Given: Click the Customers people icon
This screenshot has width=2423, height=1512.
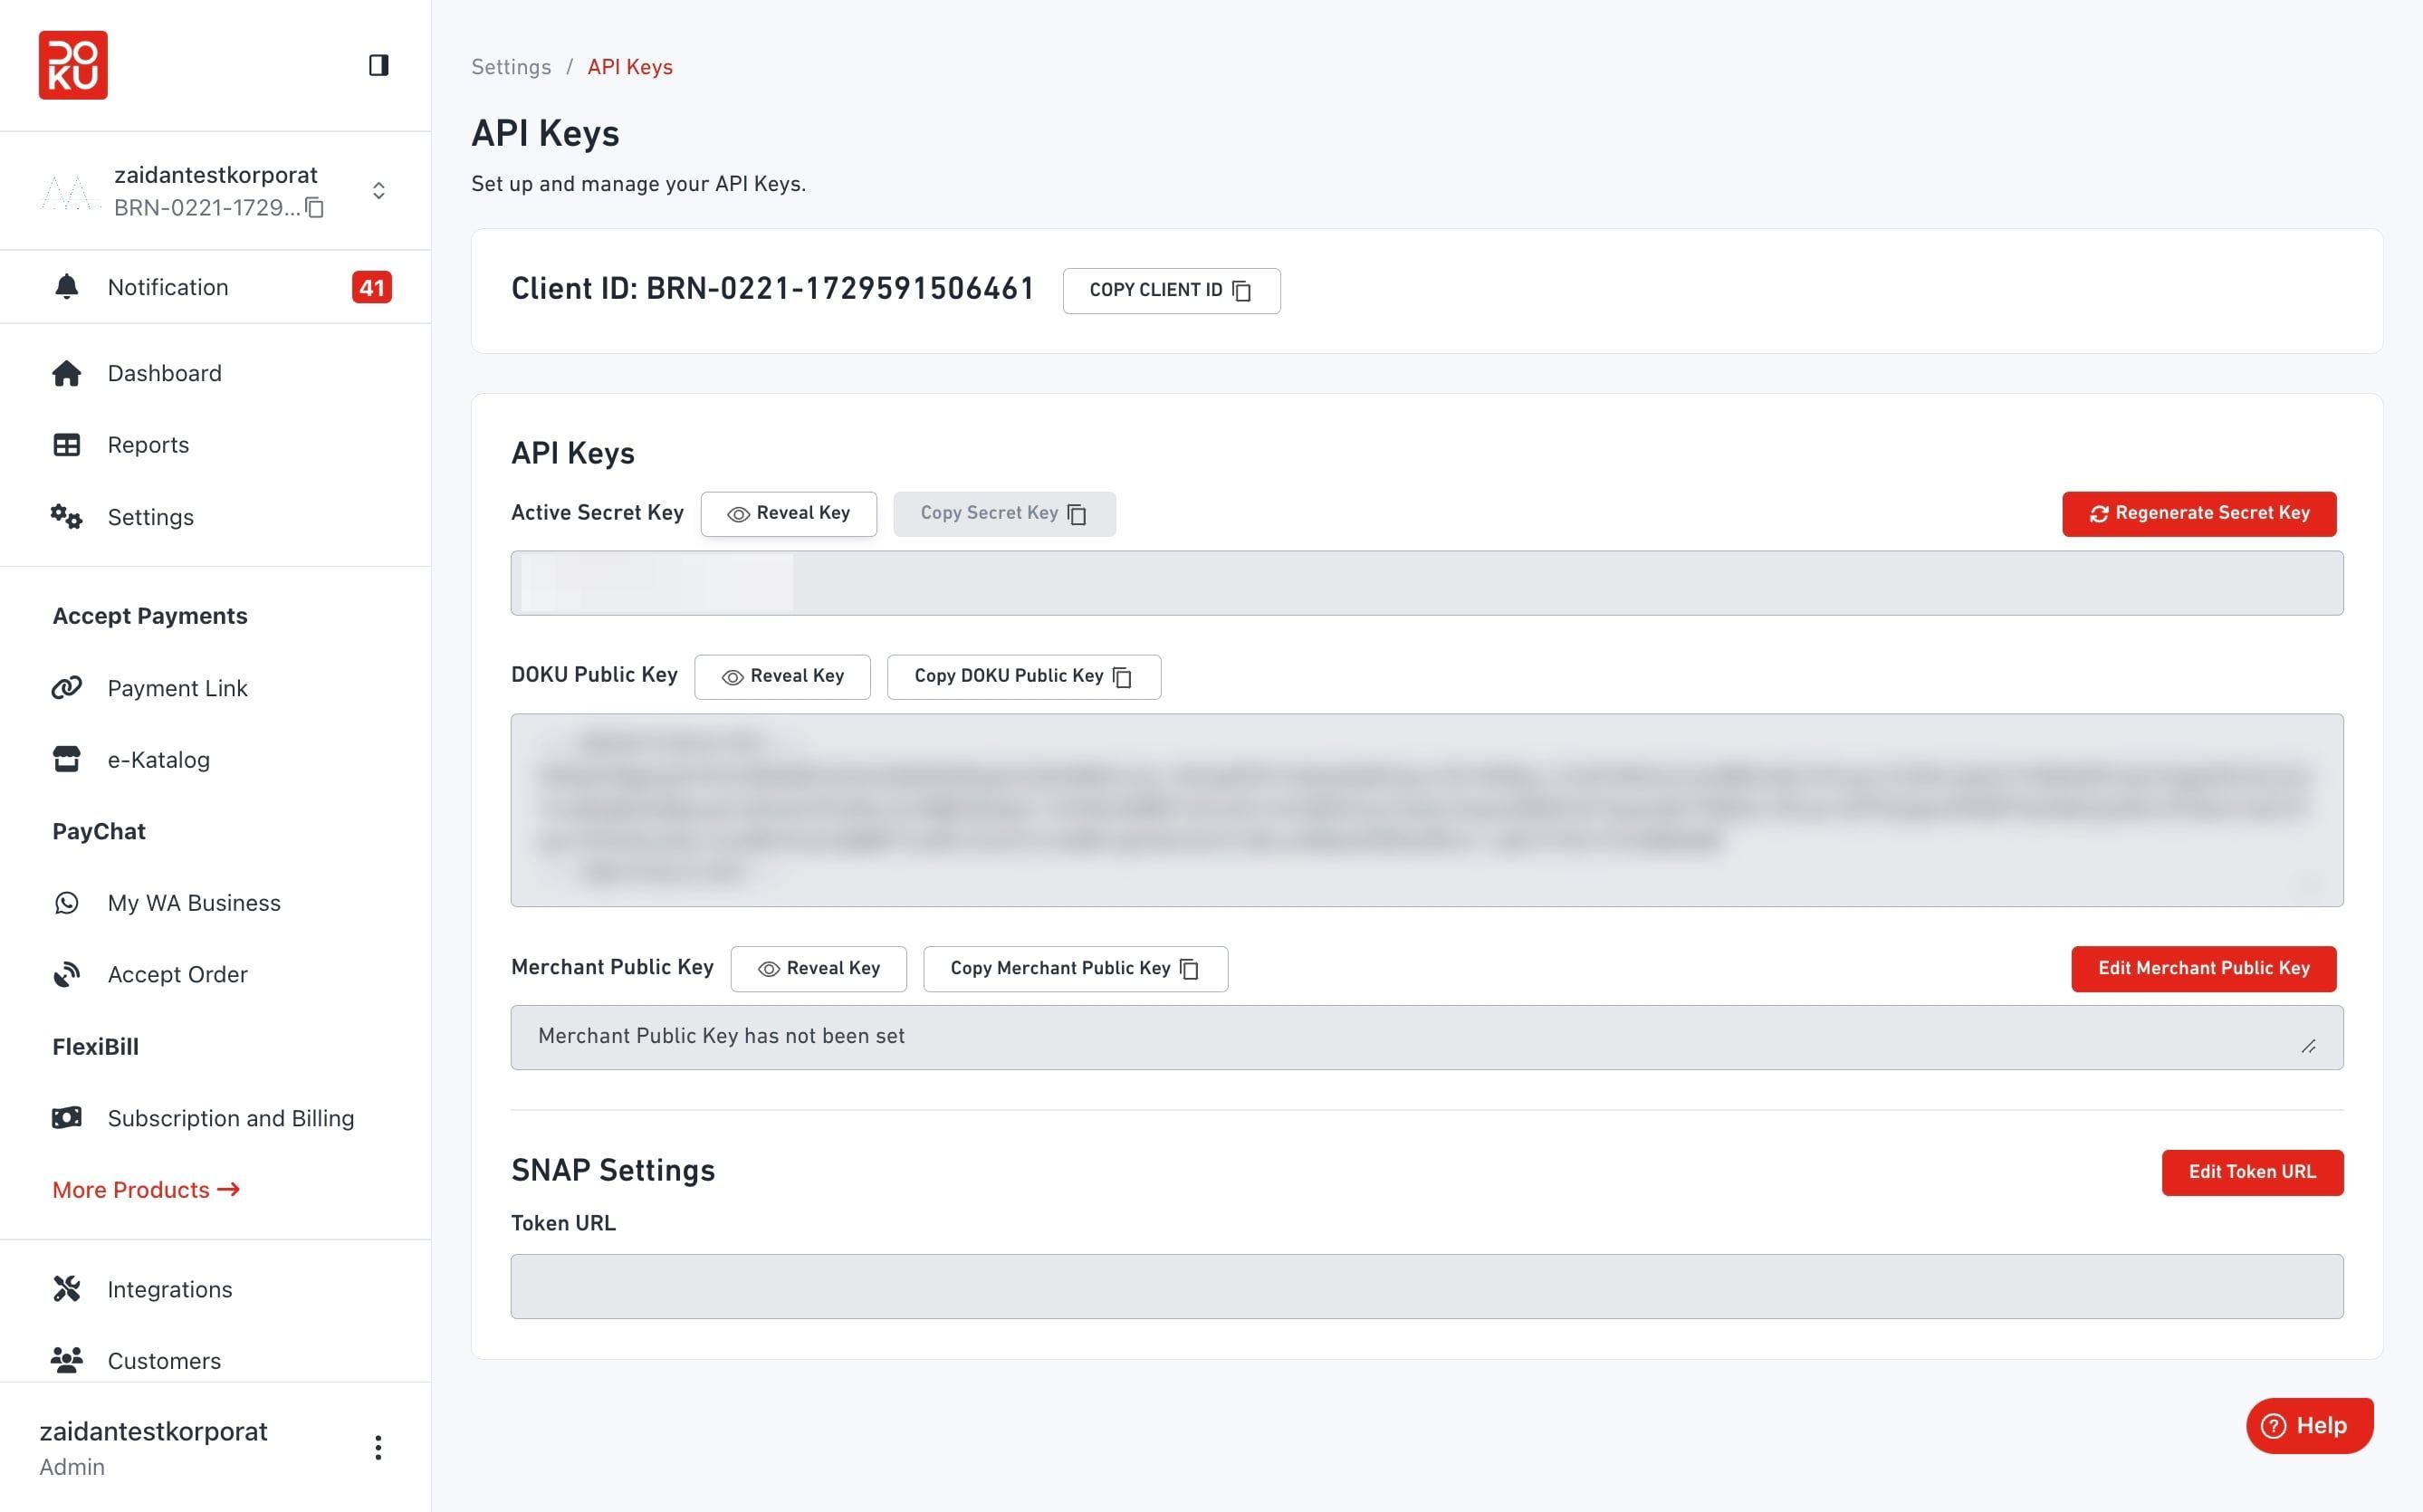Looking at the screenshot, I should click(x=67, y=1360).
